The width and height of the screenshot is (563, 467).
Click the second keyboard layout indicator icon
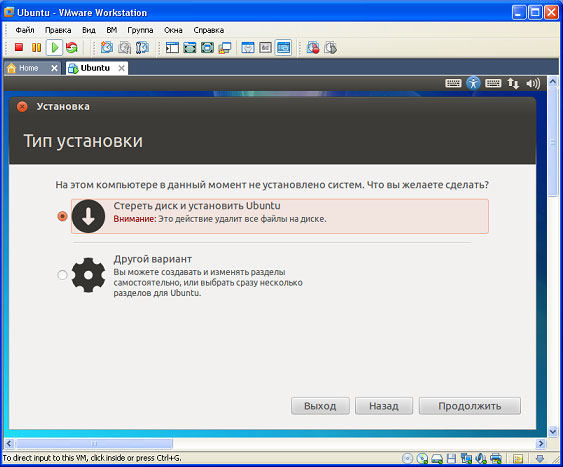click(x=493, y=83)
